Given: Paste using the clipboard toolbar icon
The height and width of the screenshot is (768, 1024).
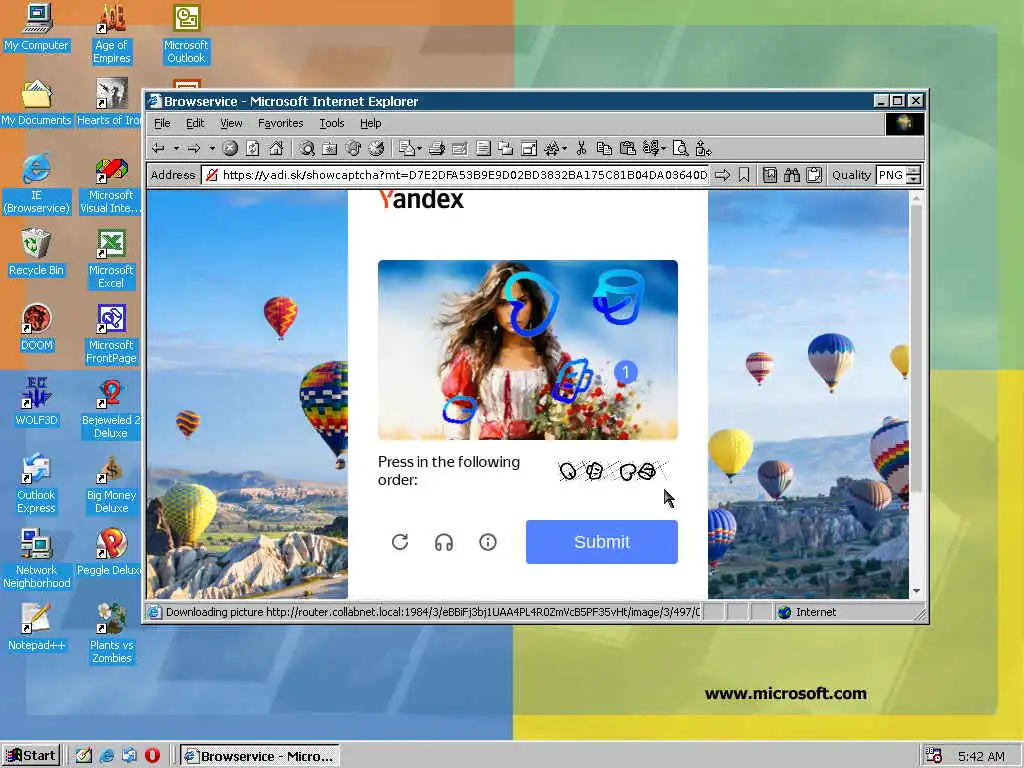Looking at the screenshot, I should point(628,149).
